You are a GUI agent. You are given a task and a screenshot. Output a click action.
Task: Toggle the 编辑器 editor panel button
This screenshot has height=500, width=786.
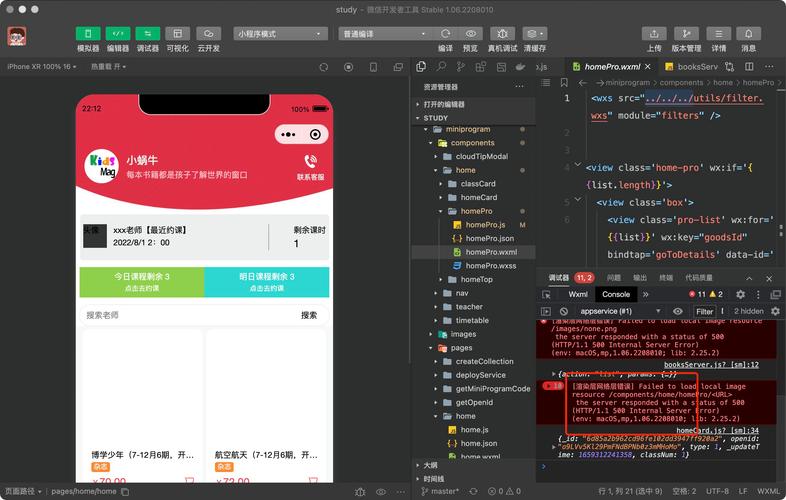point(118,34)
